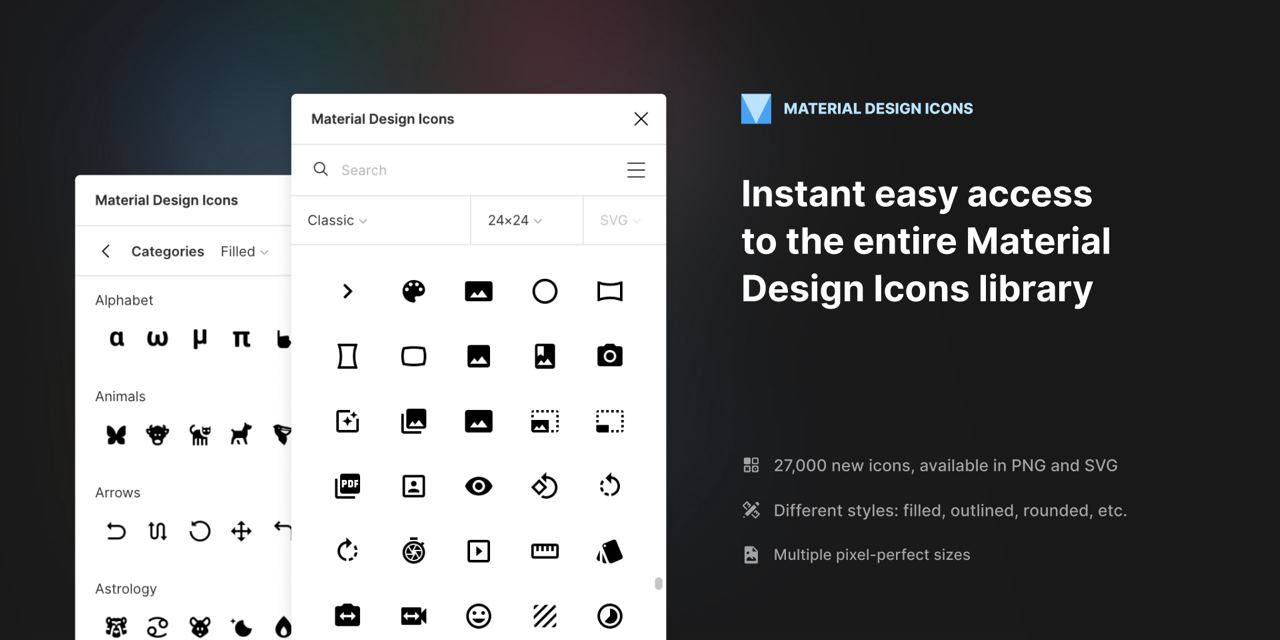Select the right chevron icon in grid

[x=348, y=291]
